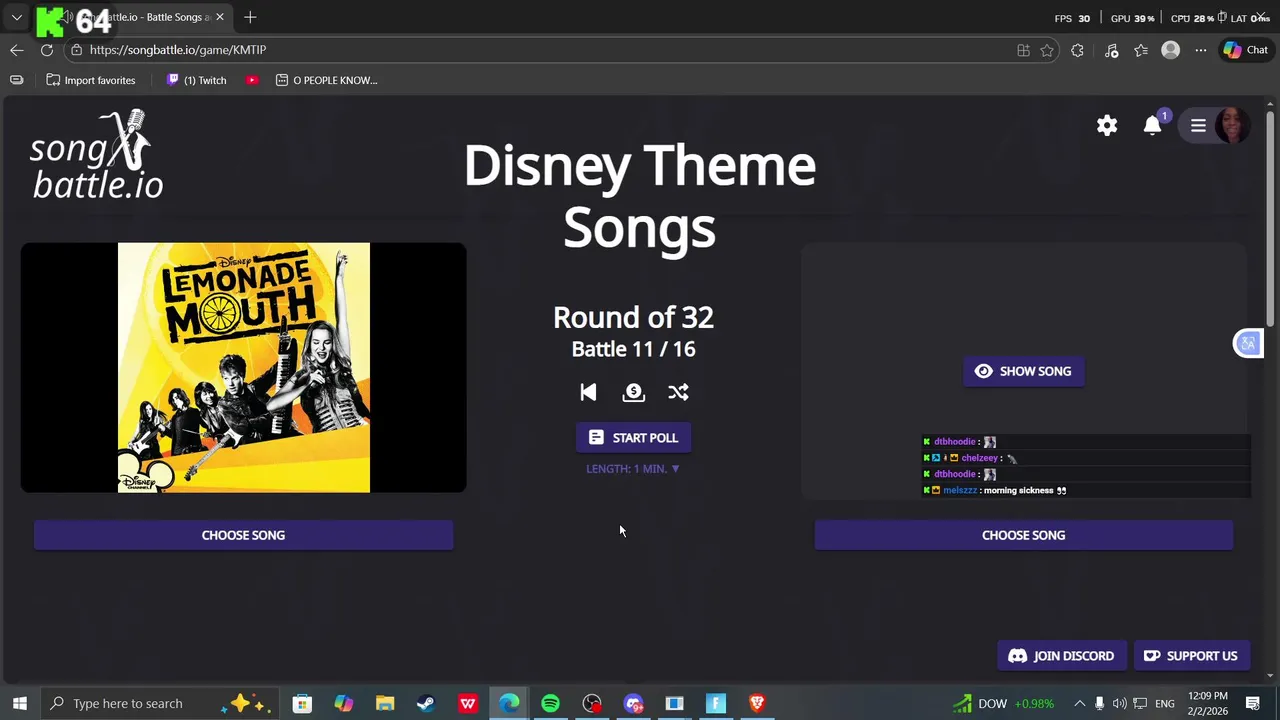The width and height of the screenshot is (1280, 720).
Task: Reveal the hidden song with Show Song
Action: (1023, 371)
